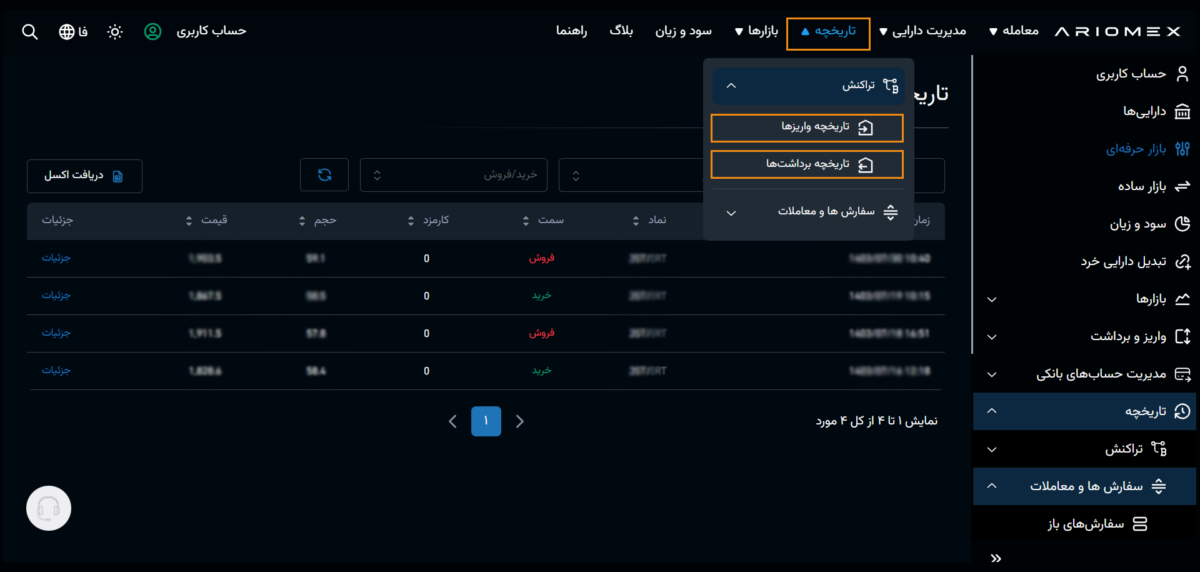
Task: Click the refresh table icon button
Action: [x=324, y=175]
